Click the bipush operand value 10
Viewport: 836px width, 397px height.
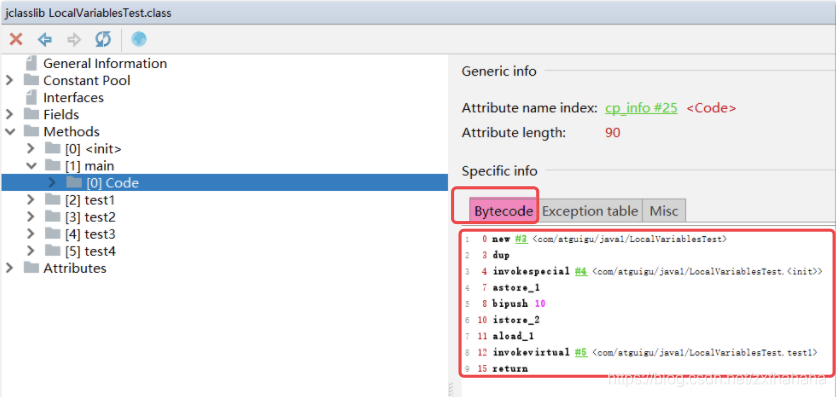pyautogui.click(x=539, y=304)
